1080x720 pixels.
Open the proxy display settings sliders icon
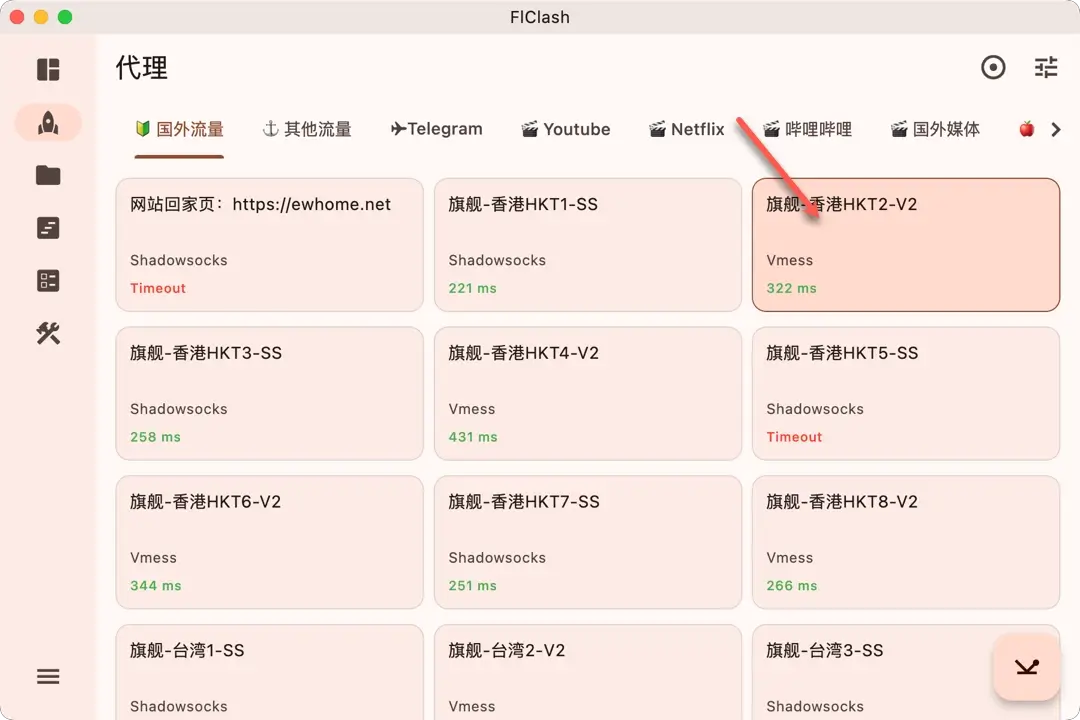tap(1046, 67)
